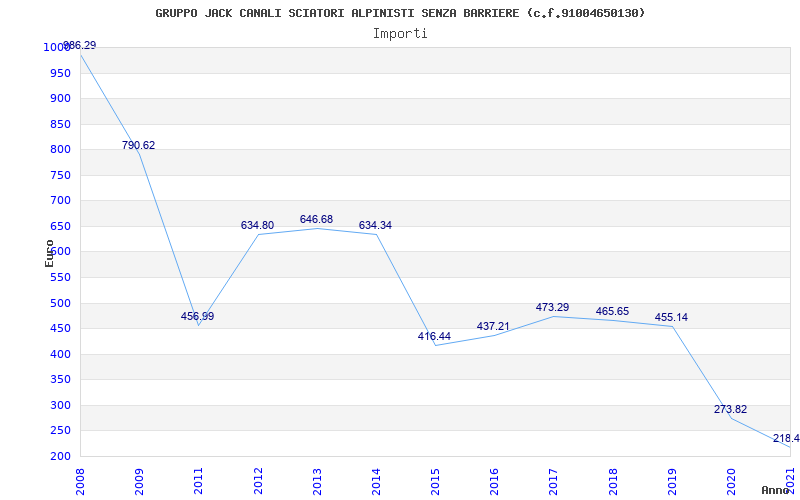Screen dimensions: 800x500
Task: Click the 2016 year axis label
Action: click(x=495, y=482)
